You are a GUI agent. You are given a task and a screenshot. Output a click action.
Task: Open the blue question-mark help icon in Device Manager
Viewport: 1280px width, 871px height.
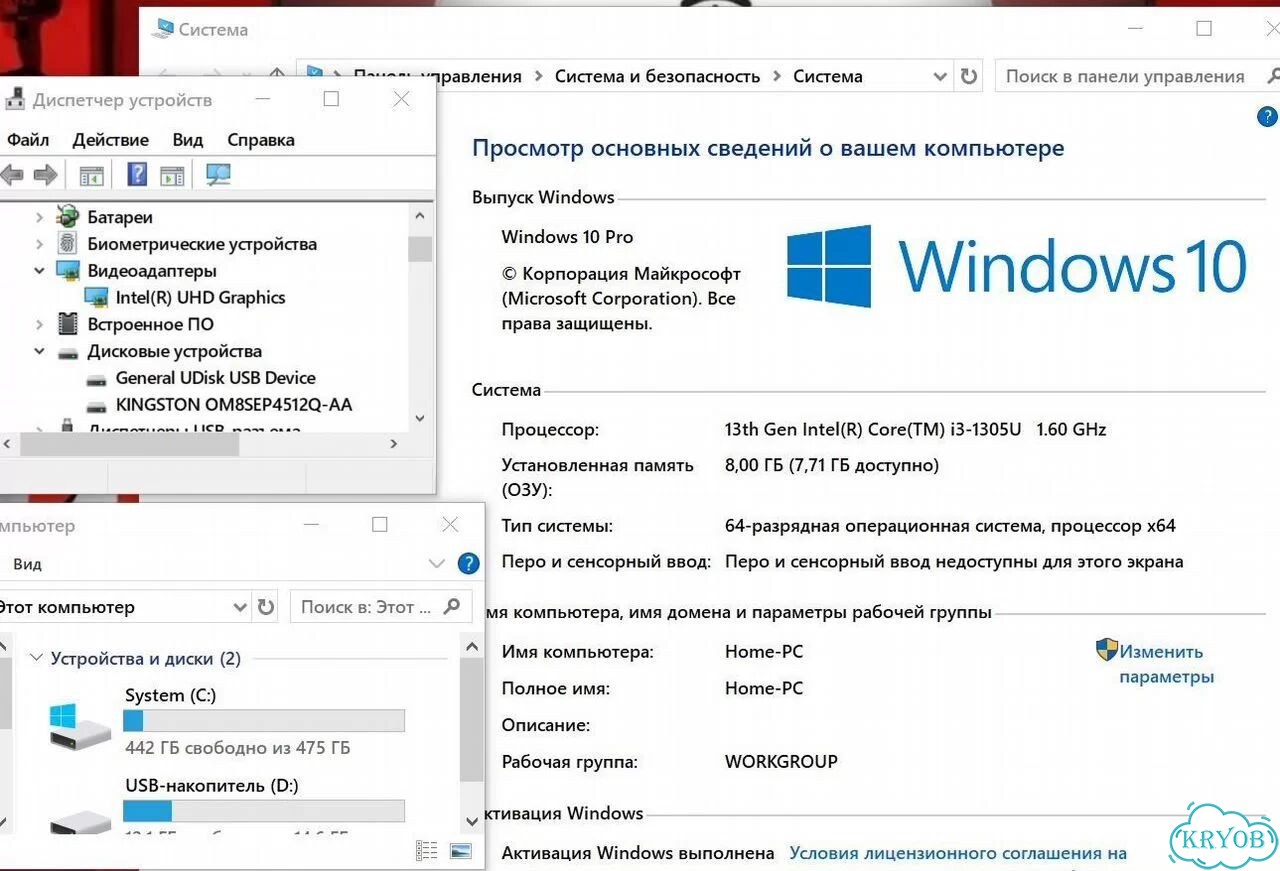click(137, 174)
